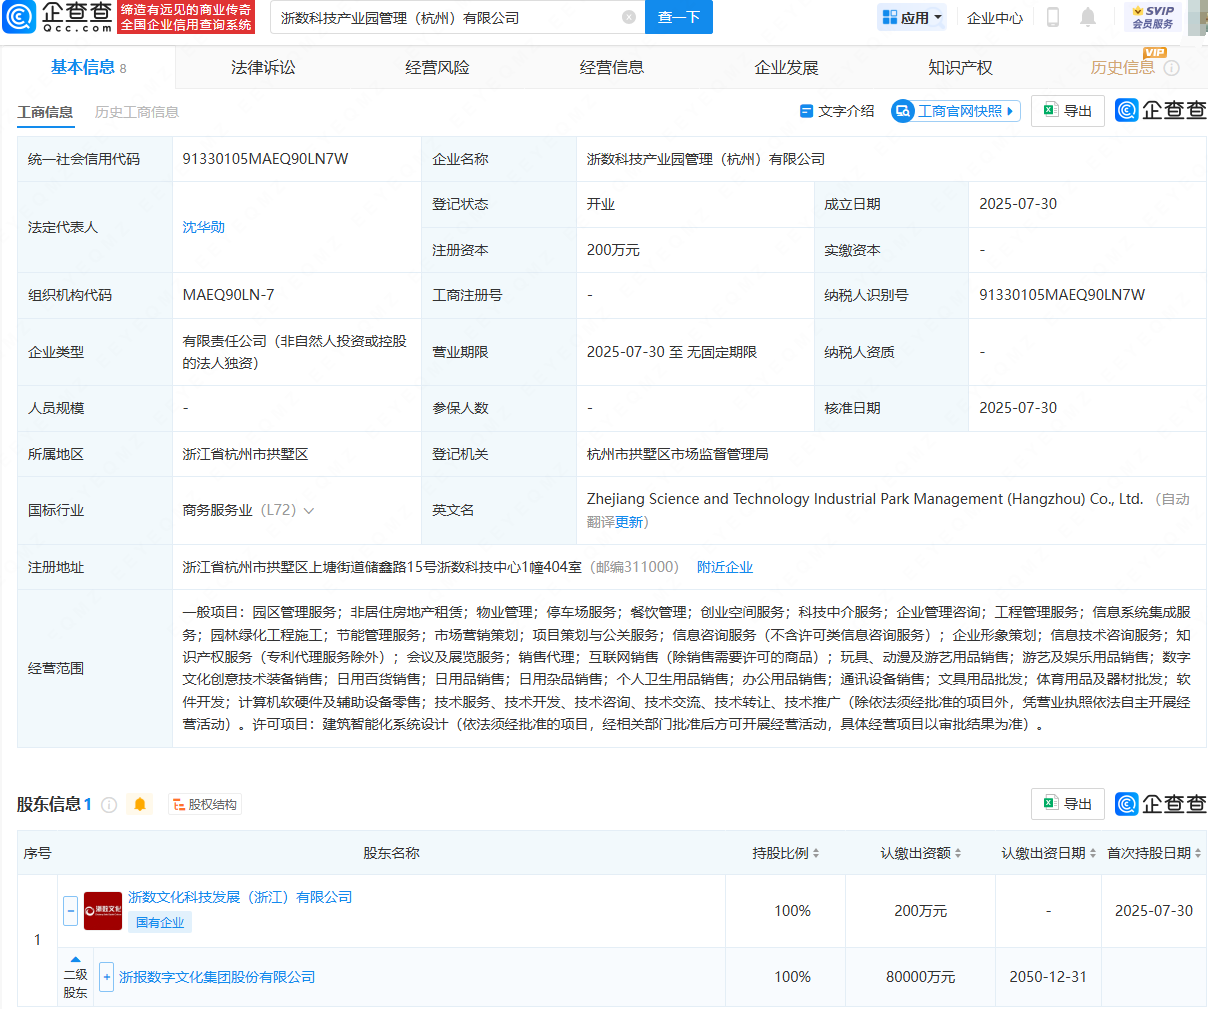Clear the search box with the X icon
1208x1009 pixels.
(629, 17)
